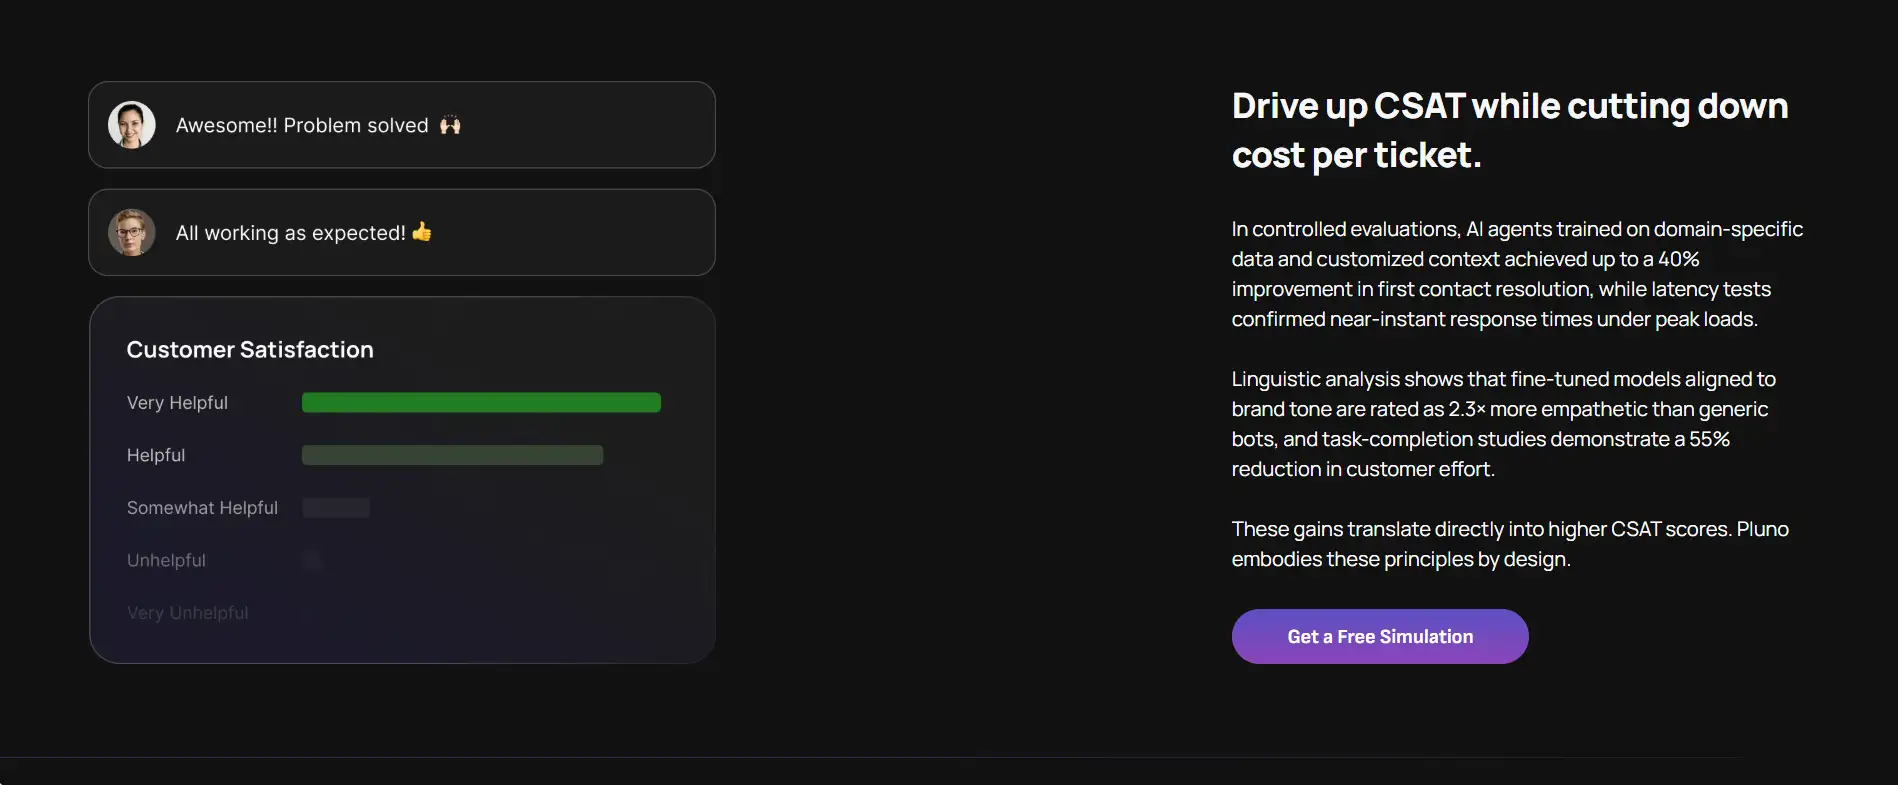Select the Helpful label
Screen dimensions: 1898x785
156,455
